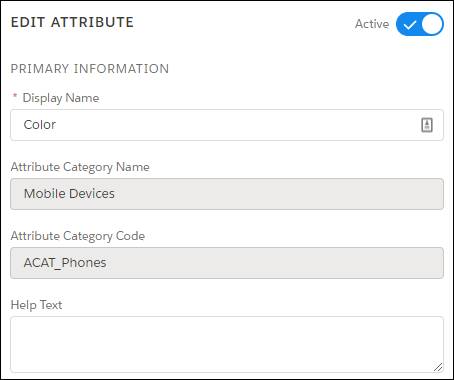Image resolution: width=454 pixels, height=380 pixels.
Task: Click inside the Help Text textarea
Action: coord(227,344)
